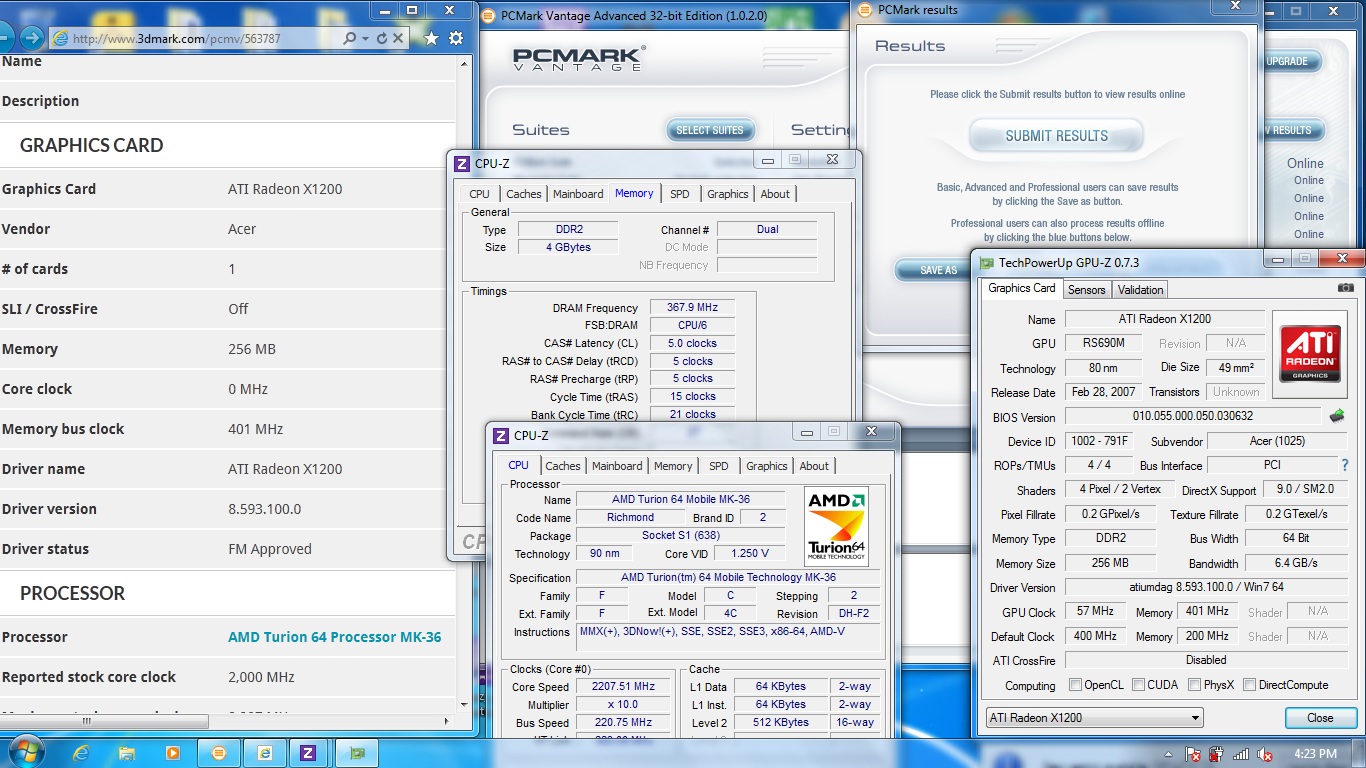Click SELECT SUITES in PCMark Vantage
The image size is (1366, 768).
pos(710,130)
